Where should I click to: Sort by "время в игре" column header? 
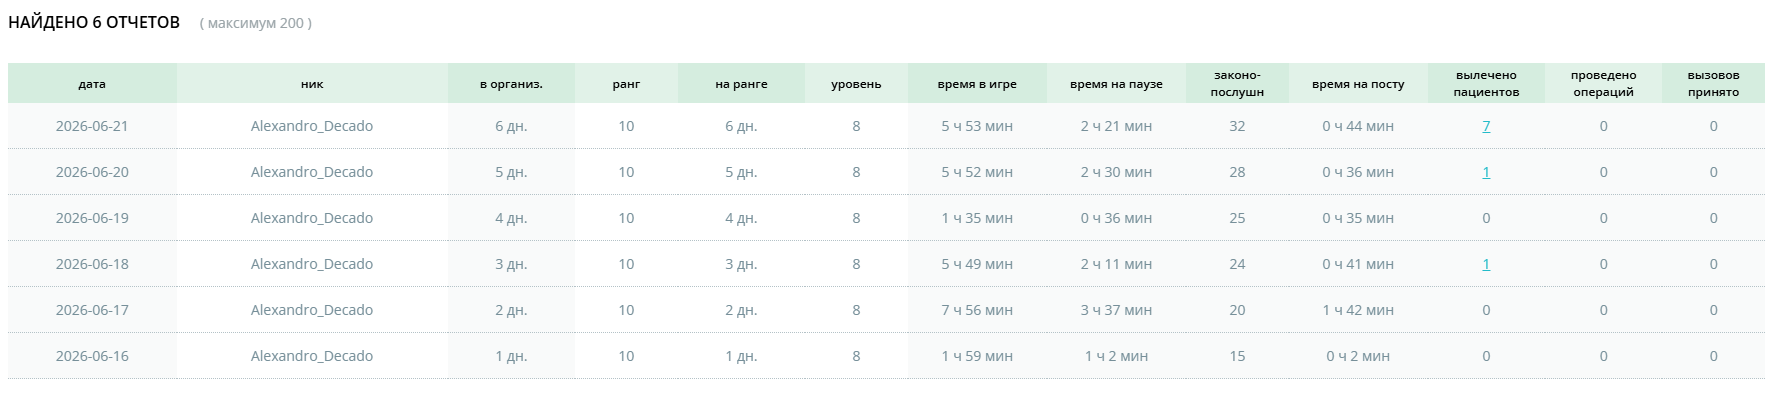point(977,83)
